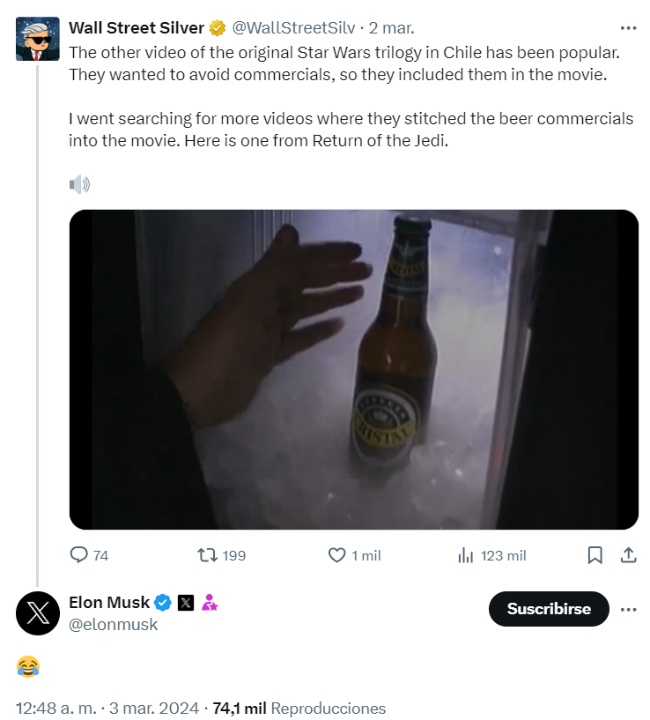Viewport: 650px width, 720px height.
Task: Open Elon Musk's X avatar
Action: pos(38,612)
